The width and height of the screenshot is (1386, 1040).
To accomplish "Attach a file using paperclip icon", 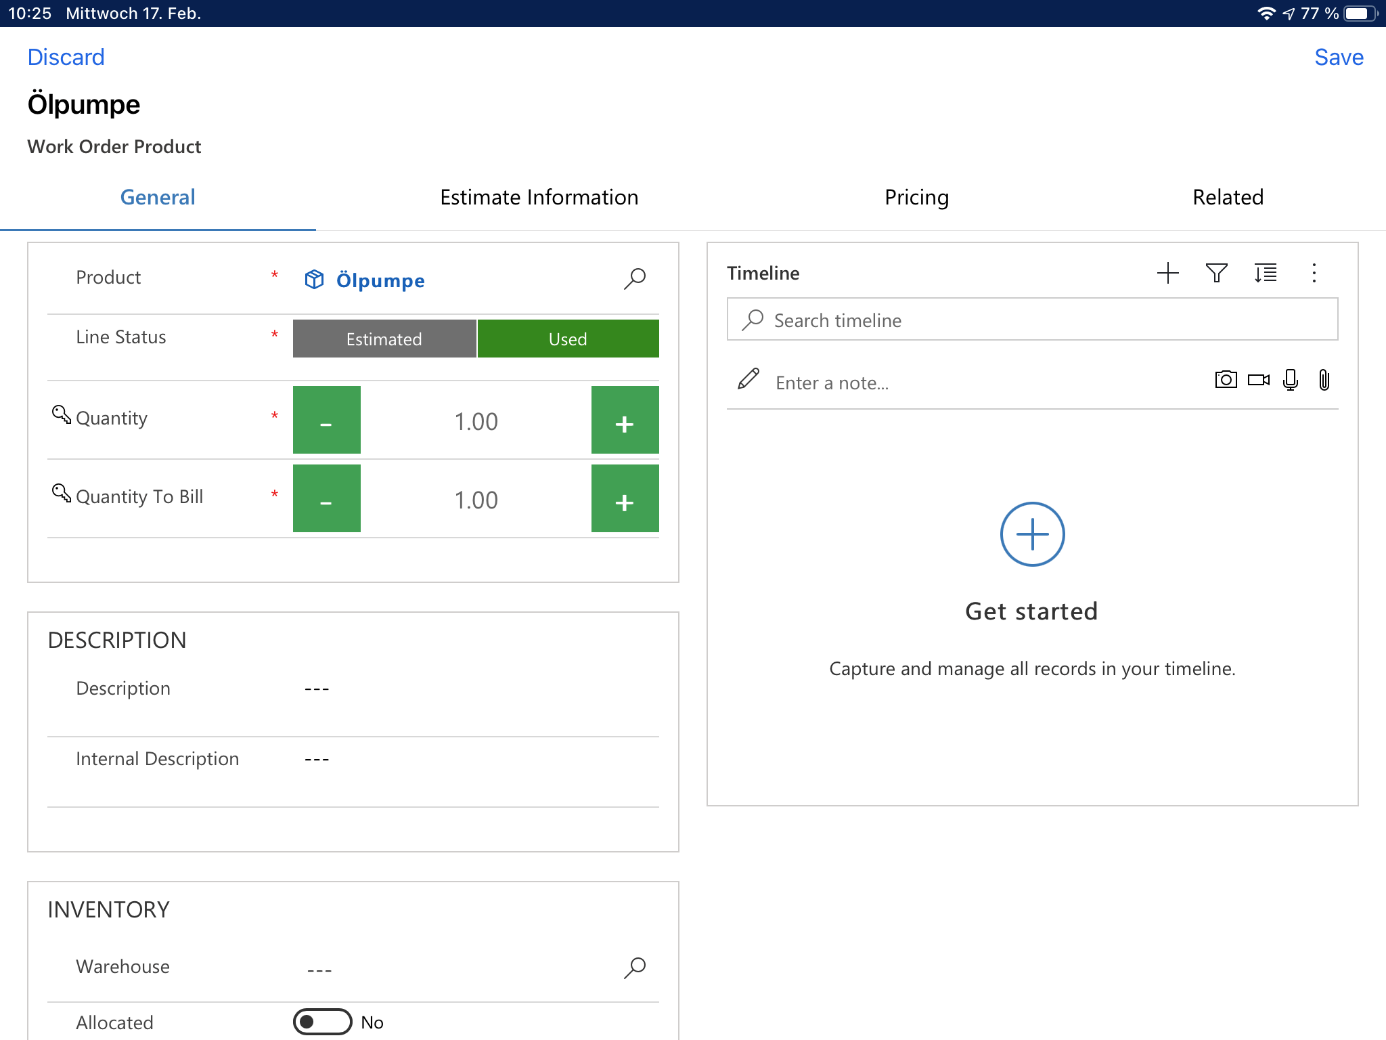I will coord(1324,380).
